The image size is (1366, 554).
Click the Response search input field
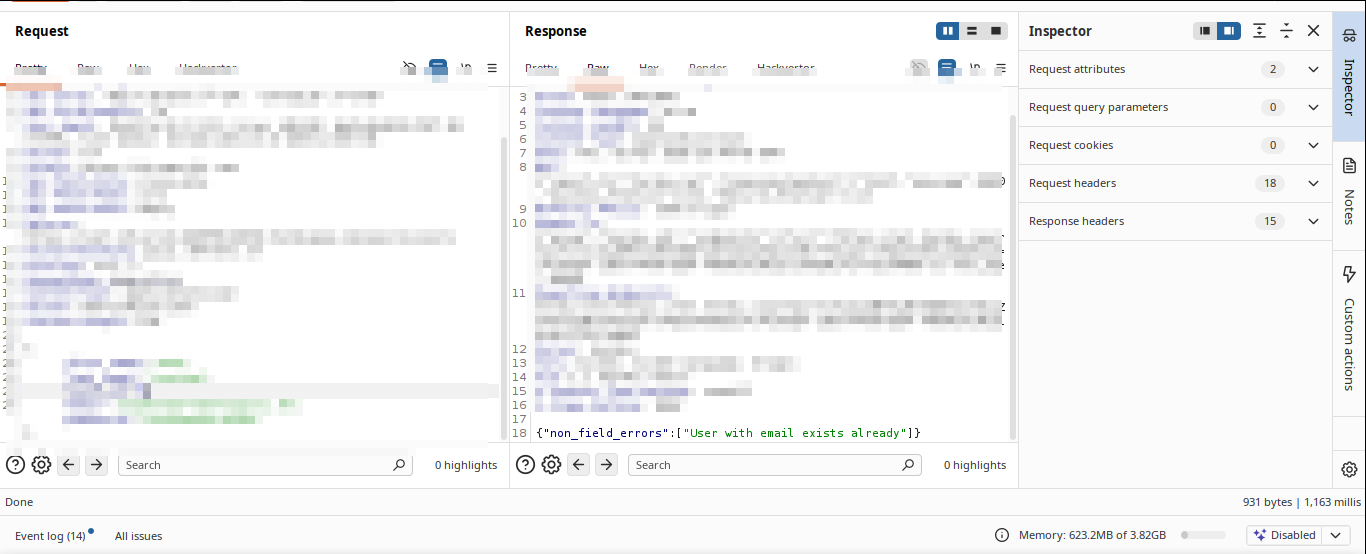pyautogui.click(x=765, y=465)
